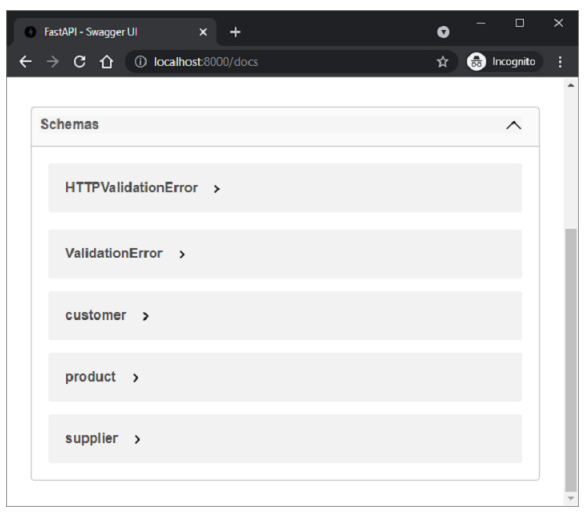Click the product model name
The height and width of the screenshot is (516, 586).
(x=90, y=377)
